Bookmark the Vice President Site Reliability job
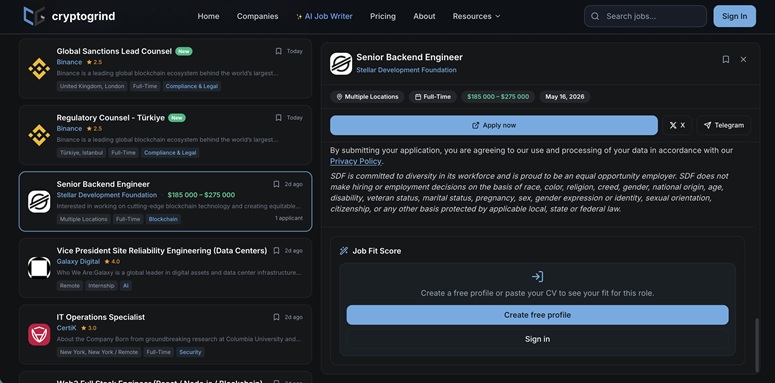Viewport: 775px width, 383px height. pyautogui.click(x=276, y=251)
